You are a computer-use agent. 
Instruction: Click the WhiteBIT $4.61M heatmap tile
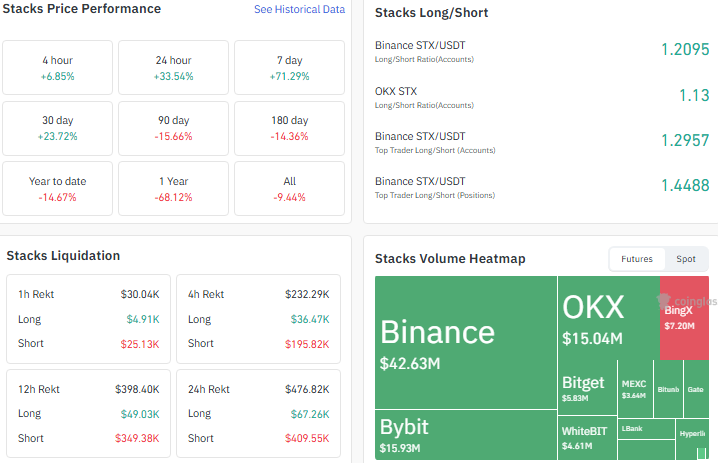click(587, 438)
